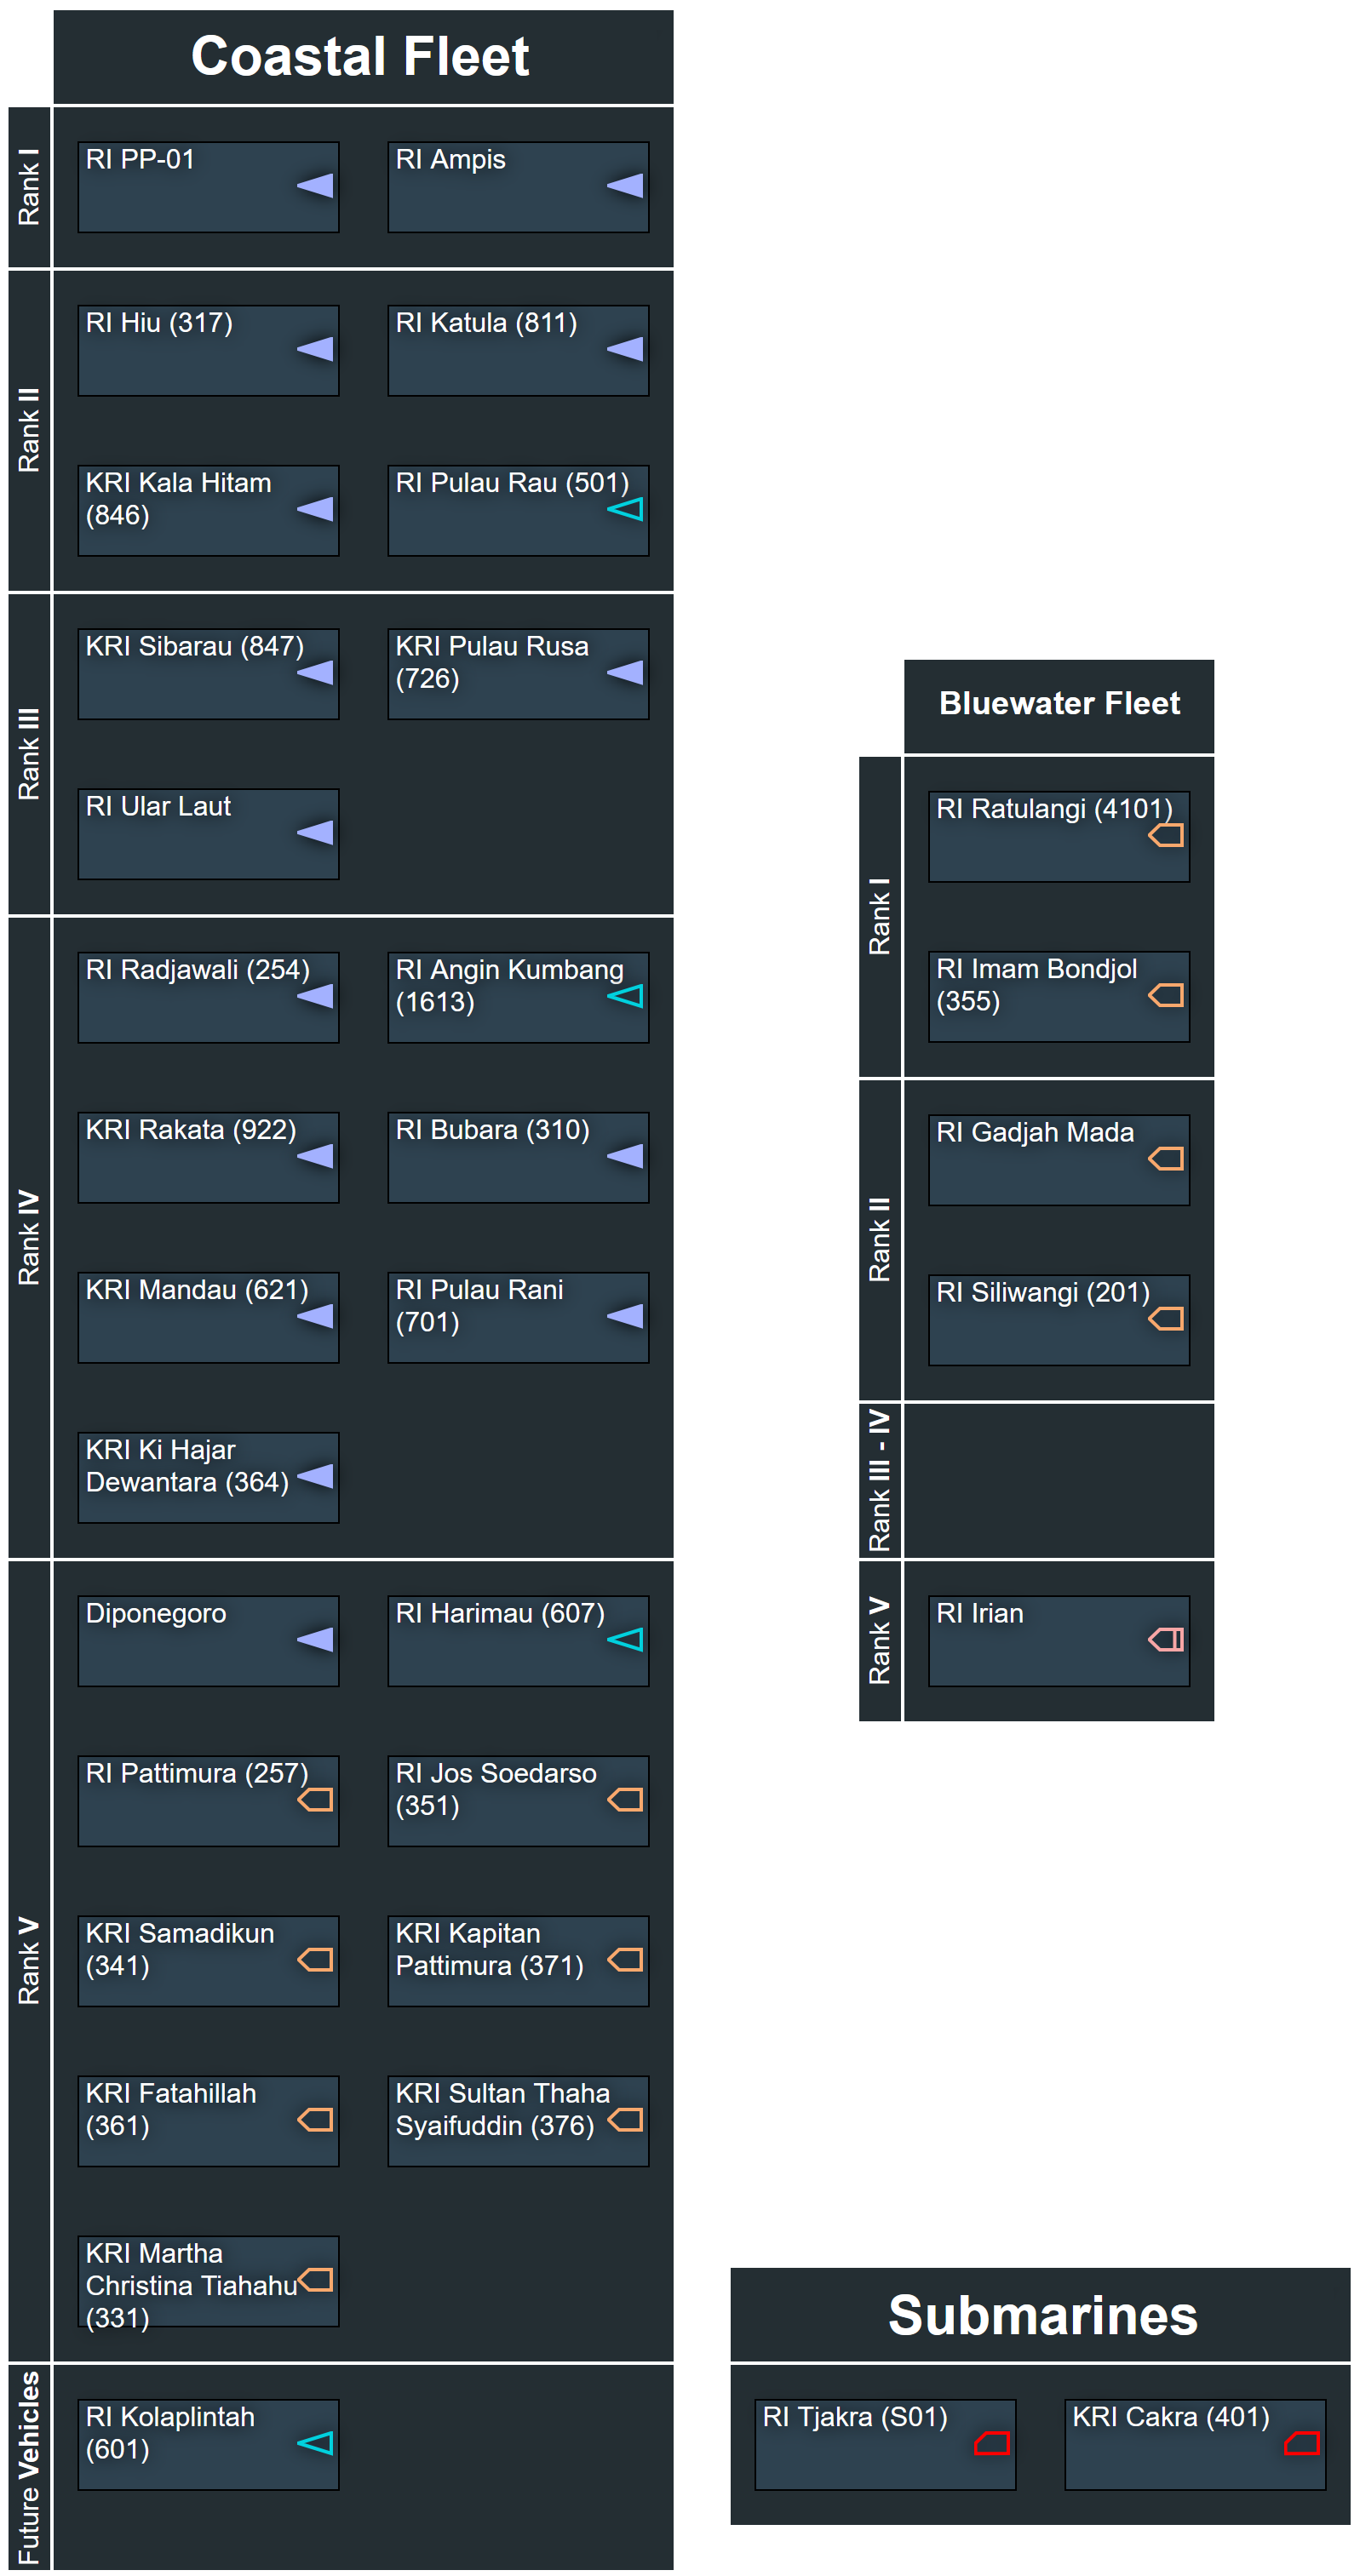Click the Bluewater Rank III - IV label
1360x2576 pixels.
coord(879,1480)
